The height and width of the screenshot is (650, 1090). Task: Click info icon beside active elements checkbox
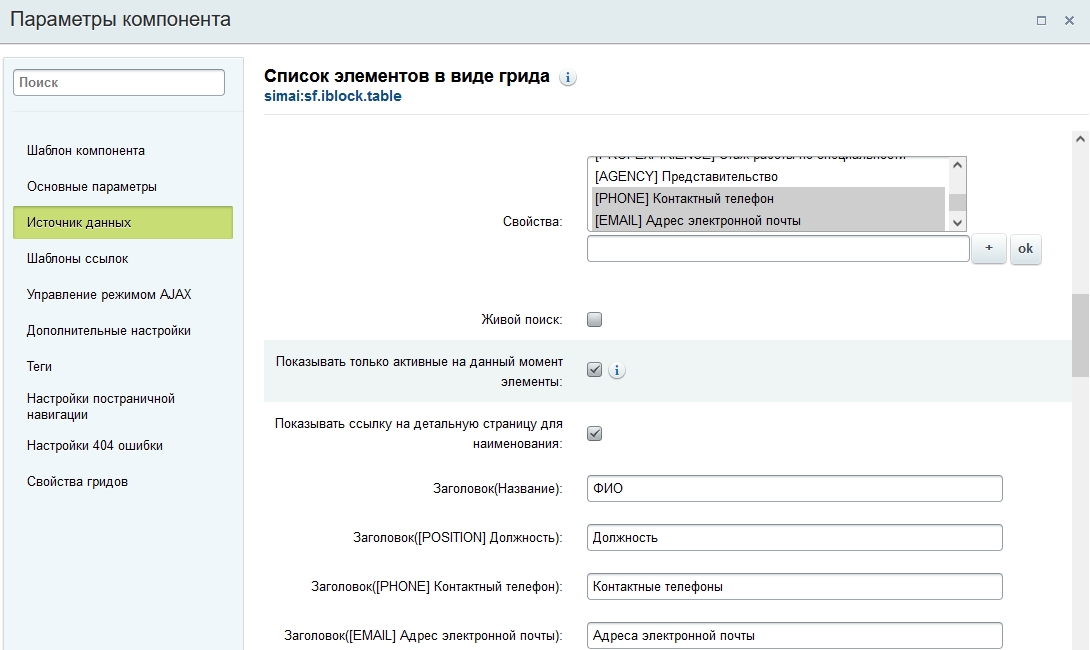pyautogui.click(x=617, y=371)
